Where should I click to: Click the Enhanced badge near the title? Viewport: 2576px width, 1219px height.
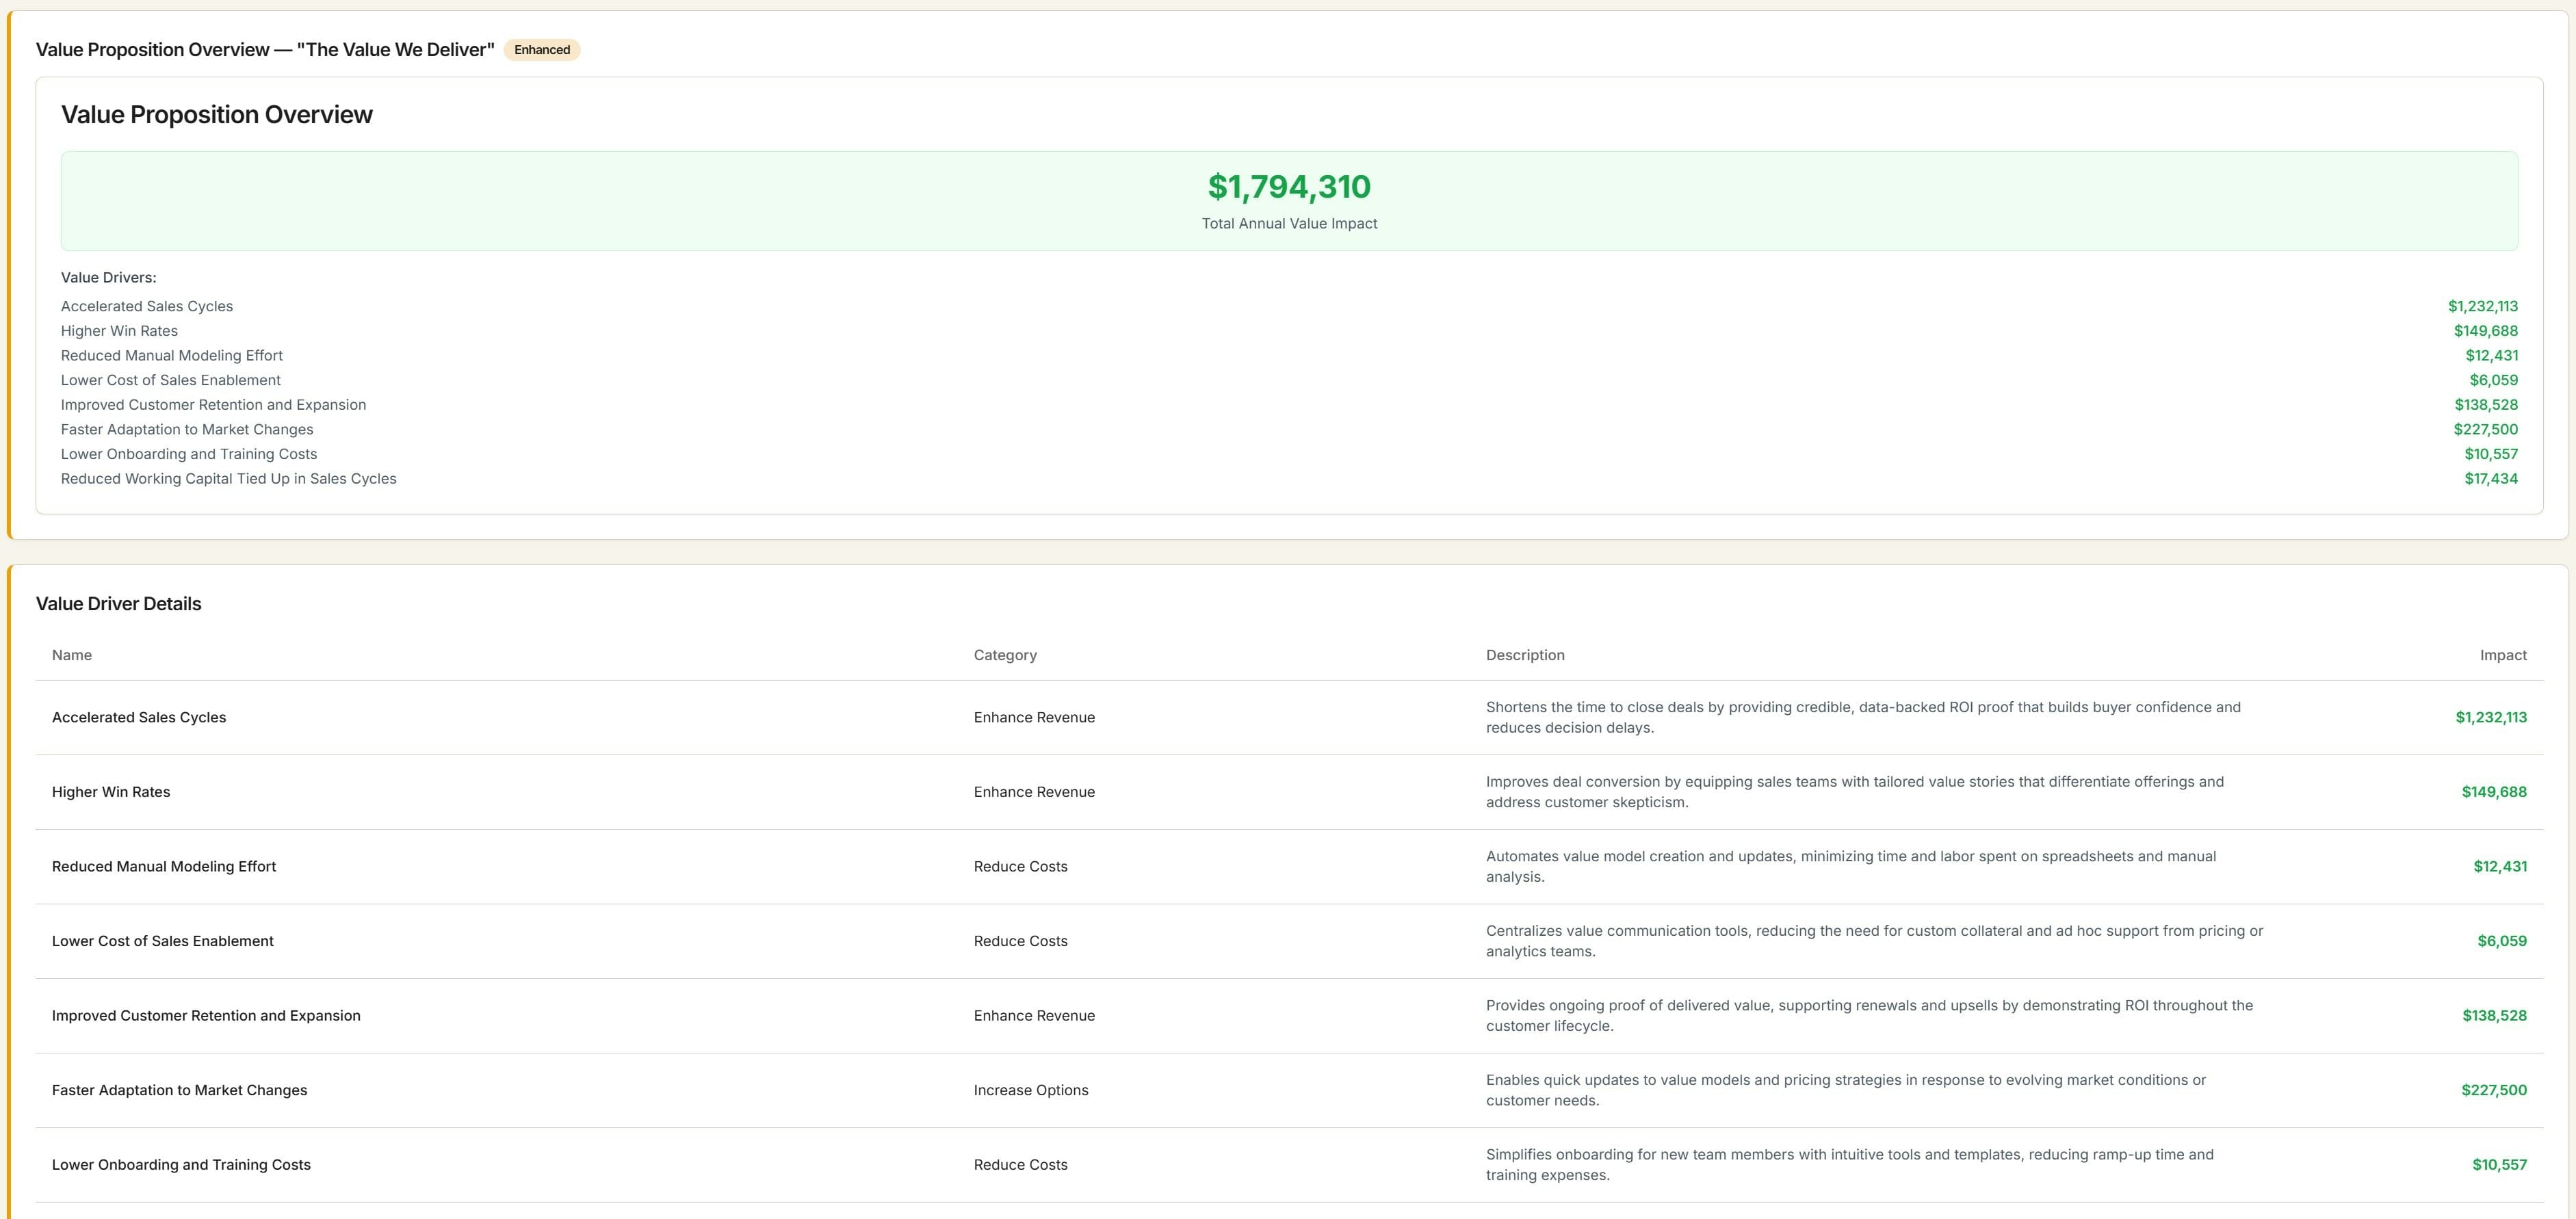[x=541, y=49]
